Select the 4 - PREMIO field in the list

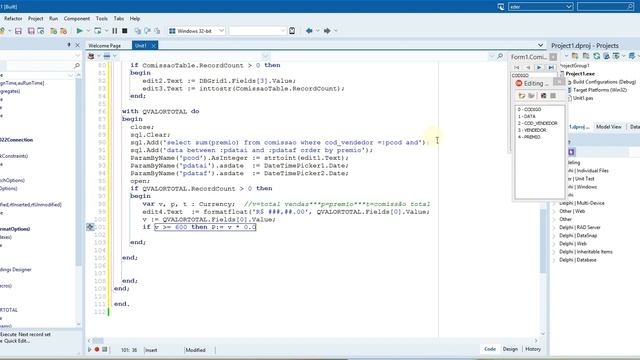tap(529, 137)
